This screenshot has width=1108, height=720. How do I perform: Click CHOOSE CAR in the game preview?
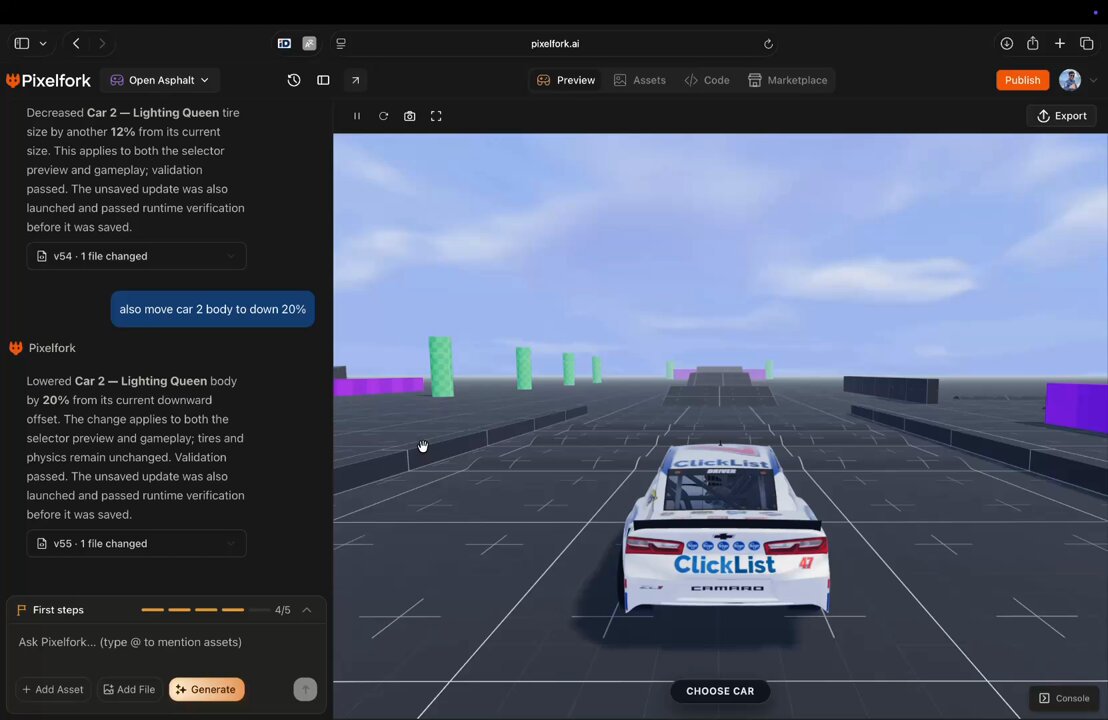[x=720, y=691]
